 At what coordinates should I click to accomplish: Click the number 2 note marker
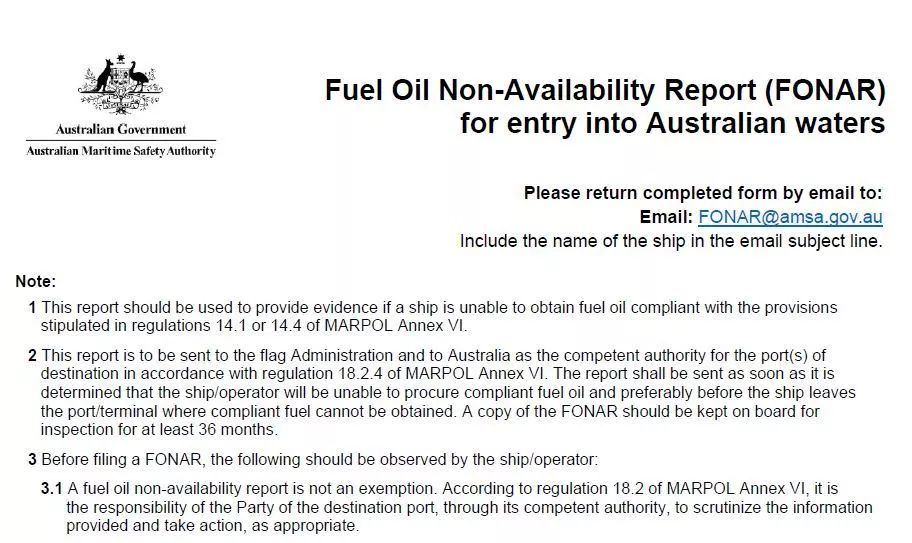(33, 355)
